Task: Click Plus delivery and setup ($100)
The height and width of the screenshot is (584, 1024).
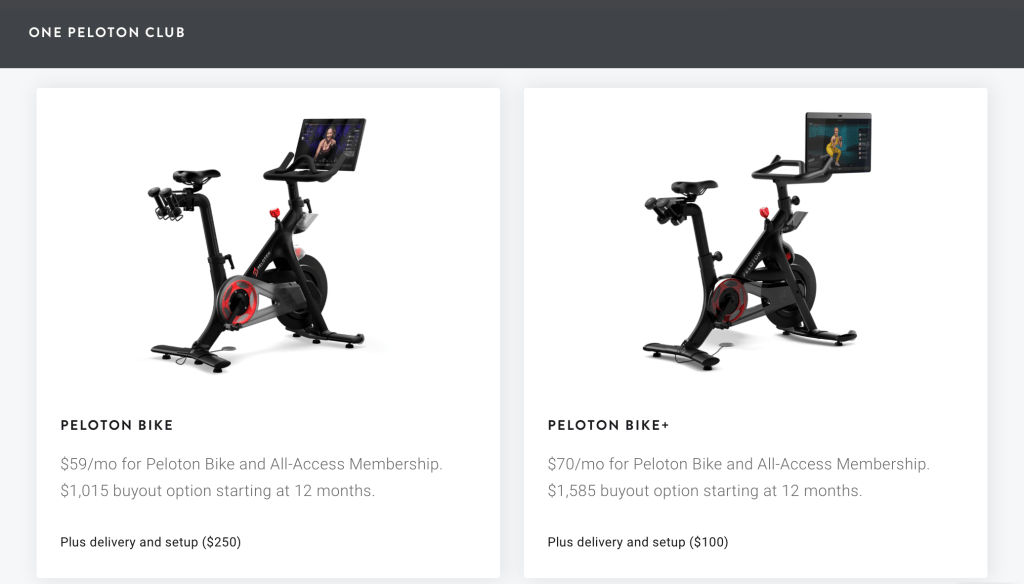Action: pos(638,542)
